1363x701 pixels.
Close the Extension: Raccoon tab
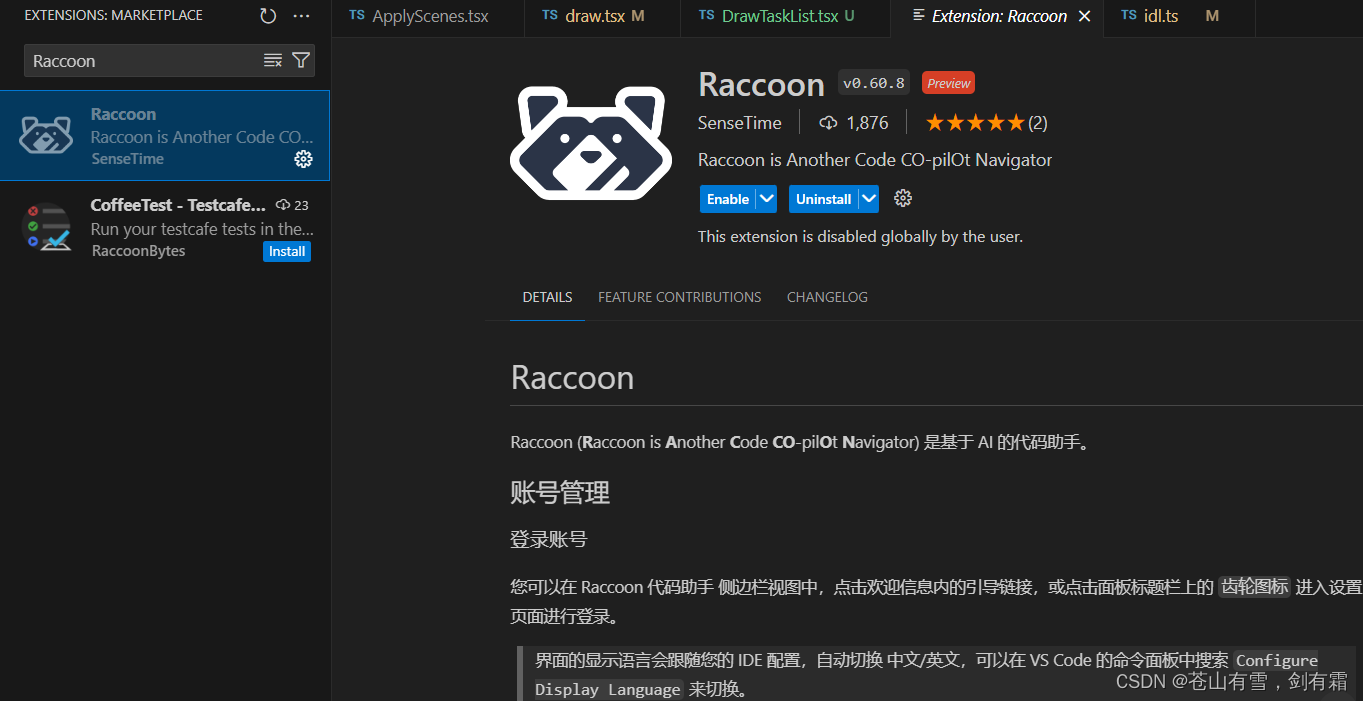(x=1084, y=16)
